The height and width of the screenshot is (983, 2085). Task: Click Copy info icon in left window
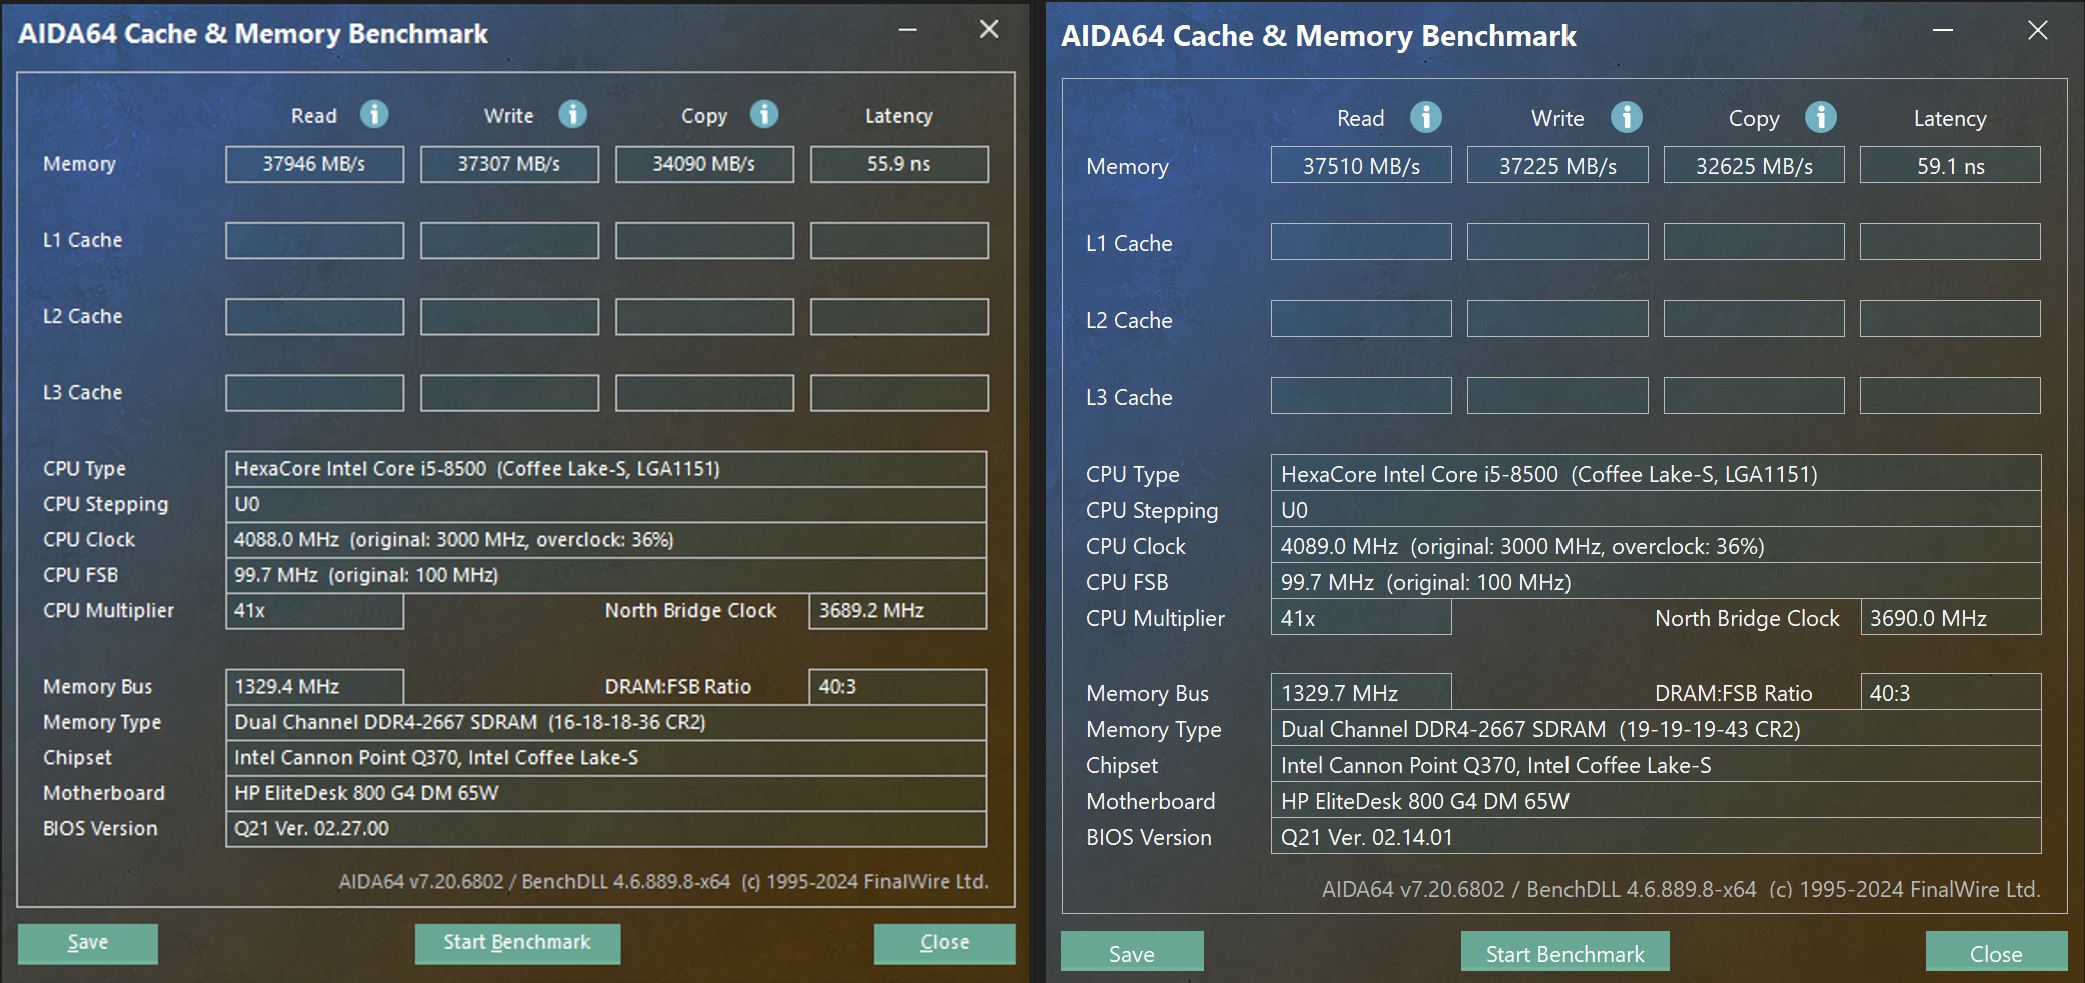tap(764, 114)
